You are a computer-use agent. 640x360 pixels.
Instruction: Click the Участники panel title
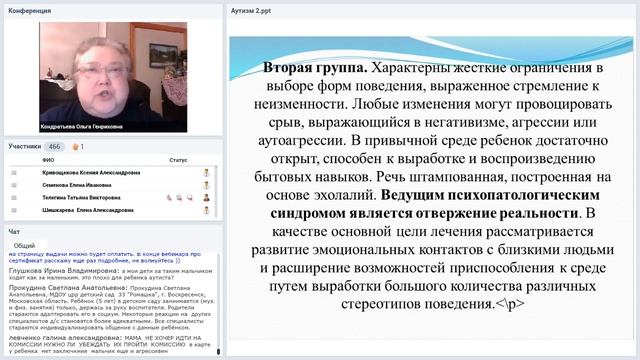coord(24,146)
